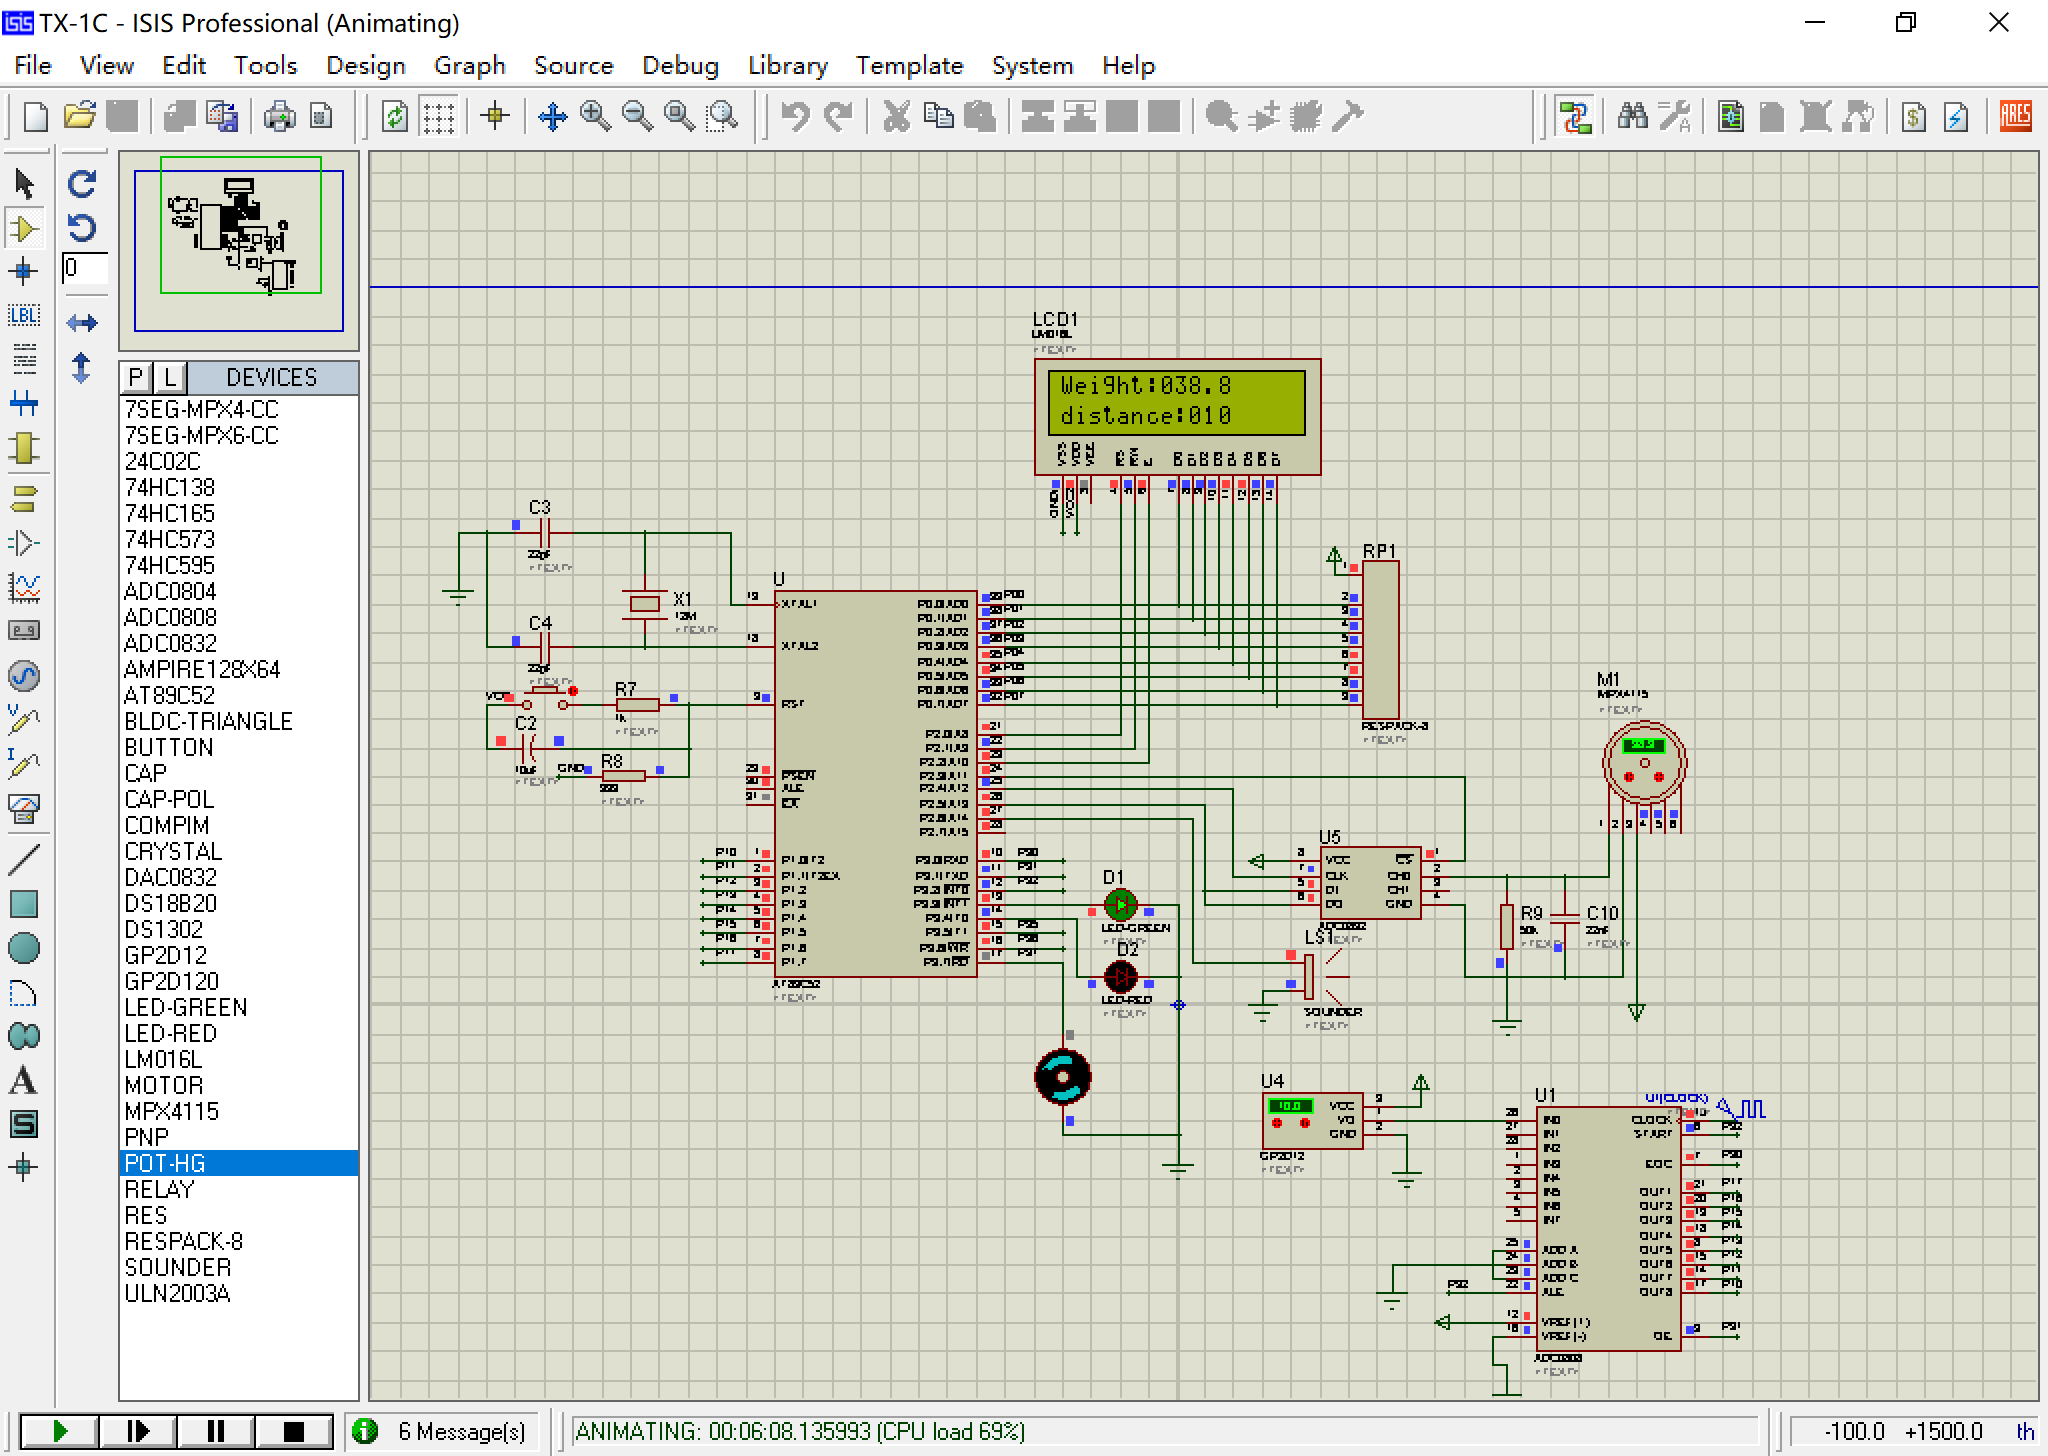Open the File menu
Image resolution: width=2048 pixels, height=1456 pixels.
click(x=33, y=66)
